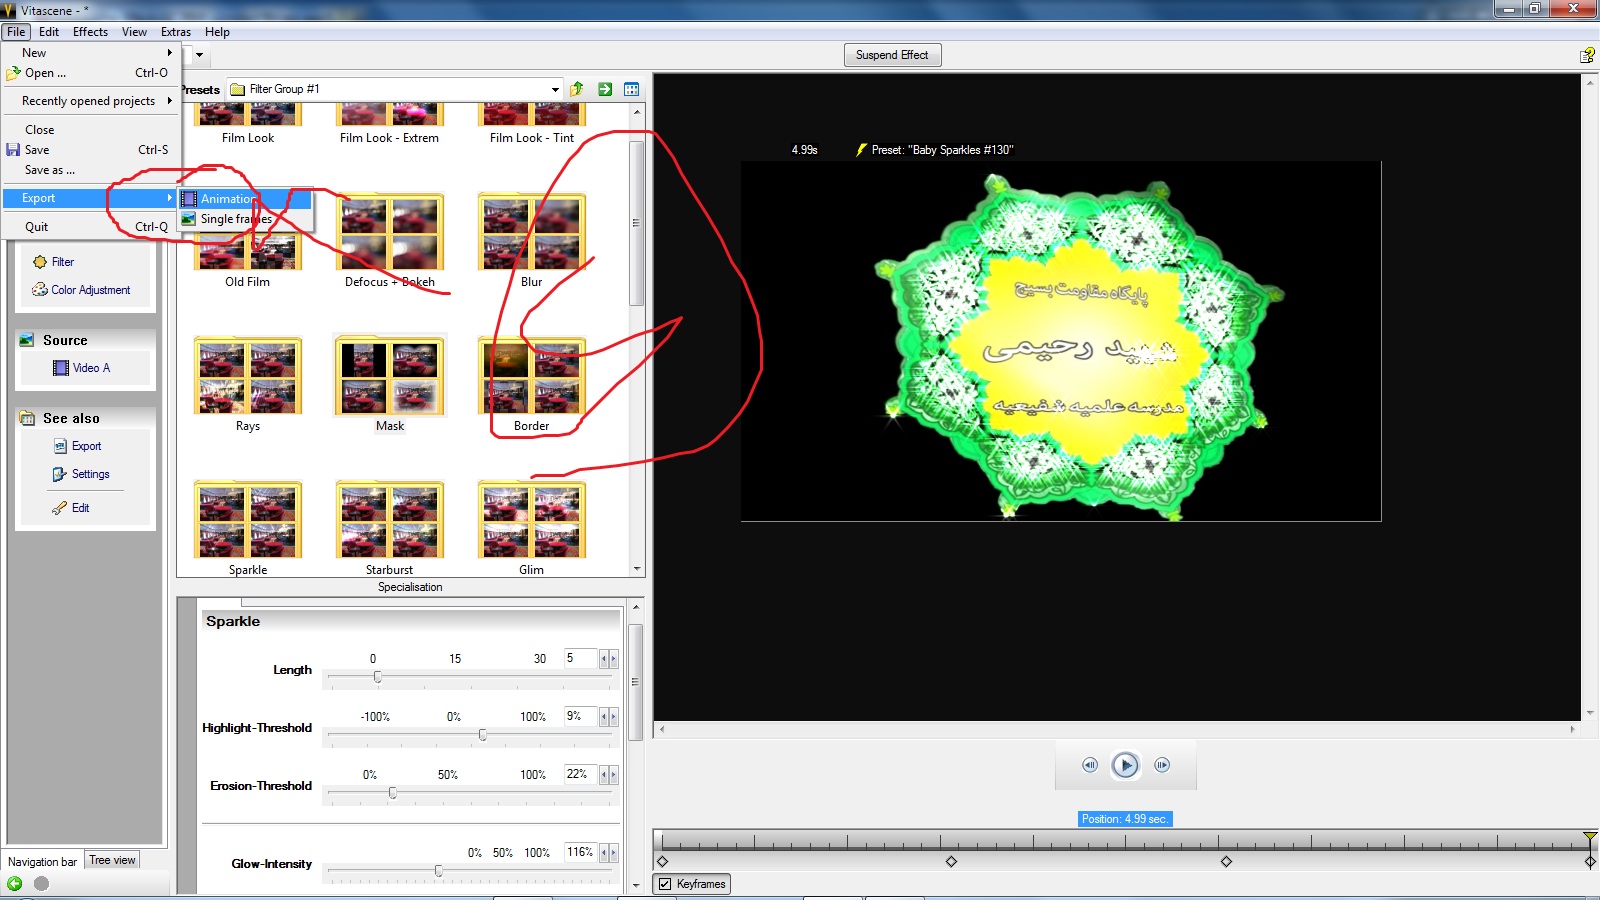This screenshot has width=1600, height=900.
Task: Open the Edit menu
Action: tap(49, 32)
